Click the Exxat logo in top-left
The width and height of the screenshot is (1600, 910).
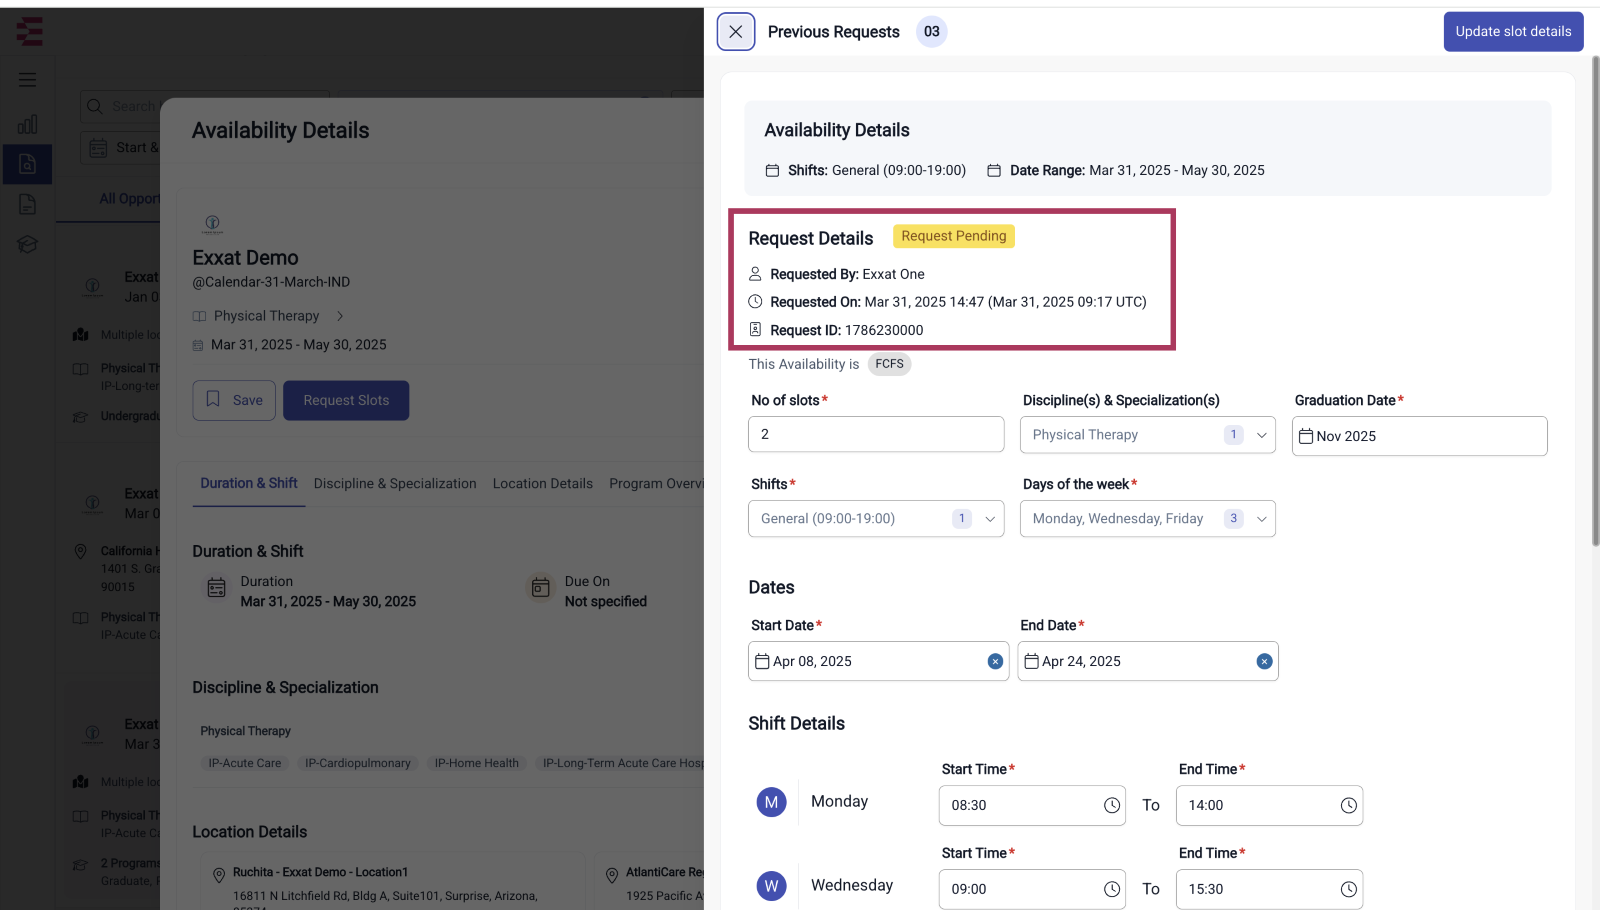[x=30, y=32]
